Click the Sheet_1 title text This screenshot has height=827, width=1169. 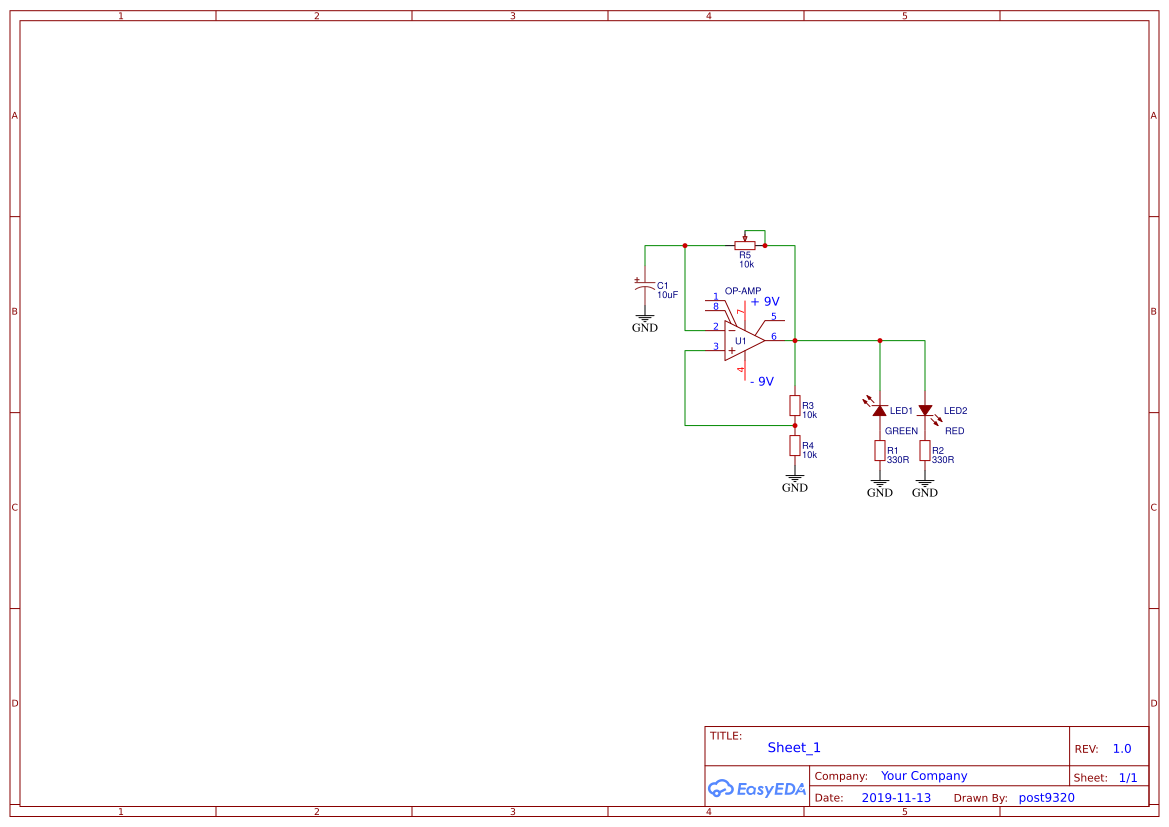[793, 747]
